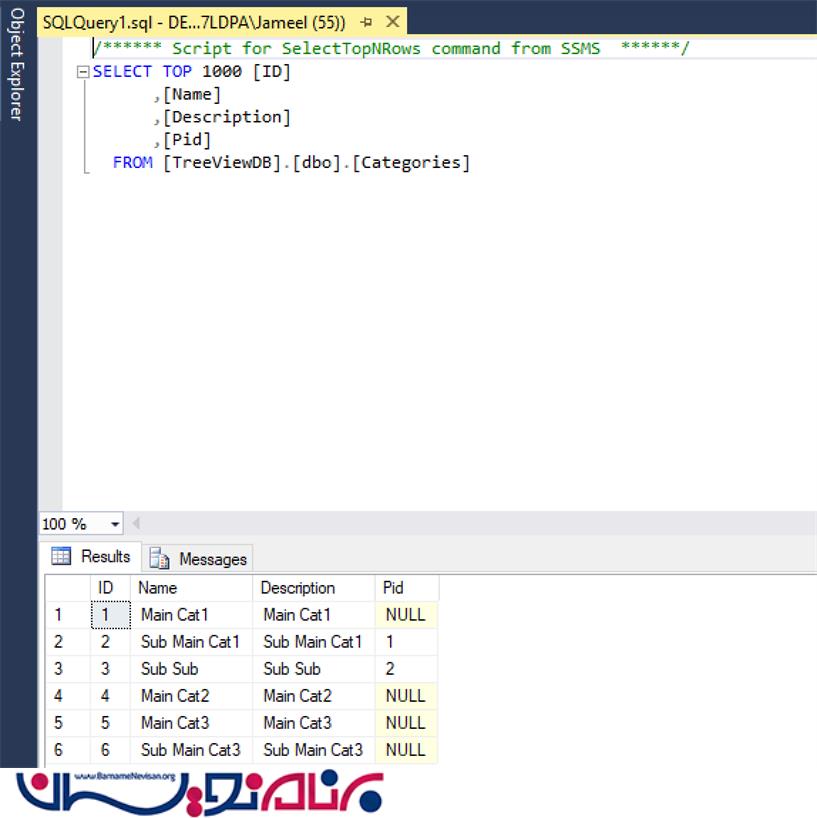Click [TreeViewDB] database name in the query
817x818 pixels.
(x=222, y=163)
